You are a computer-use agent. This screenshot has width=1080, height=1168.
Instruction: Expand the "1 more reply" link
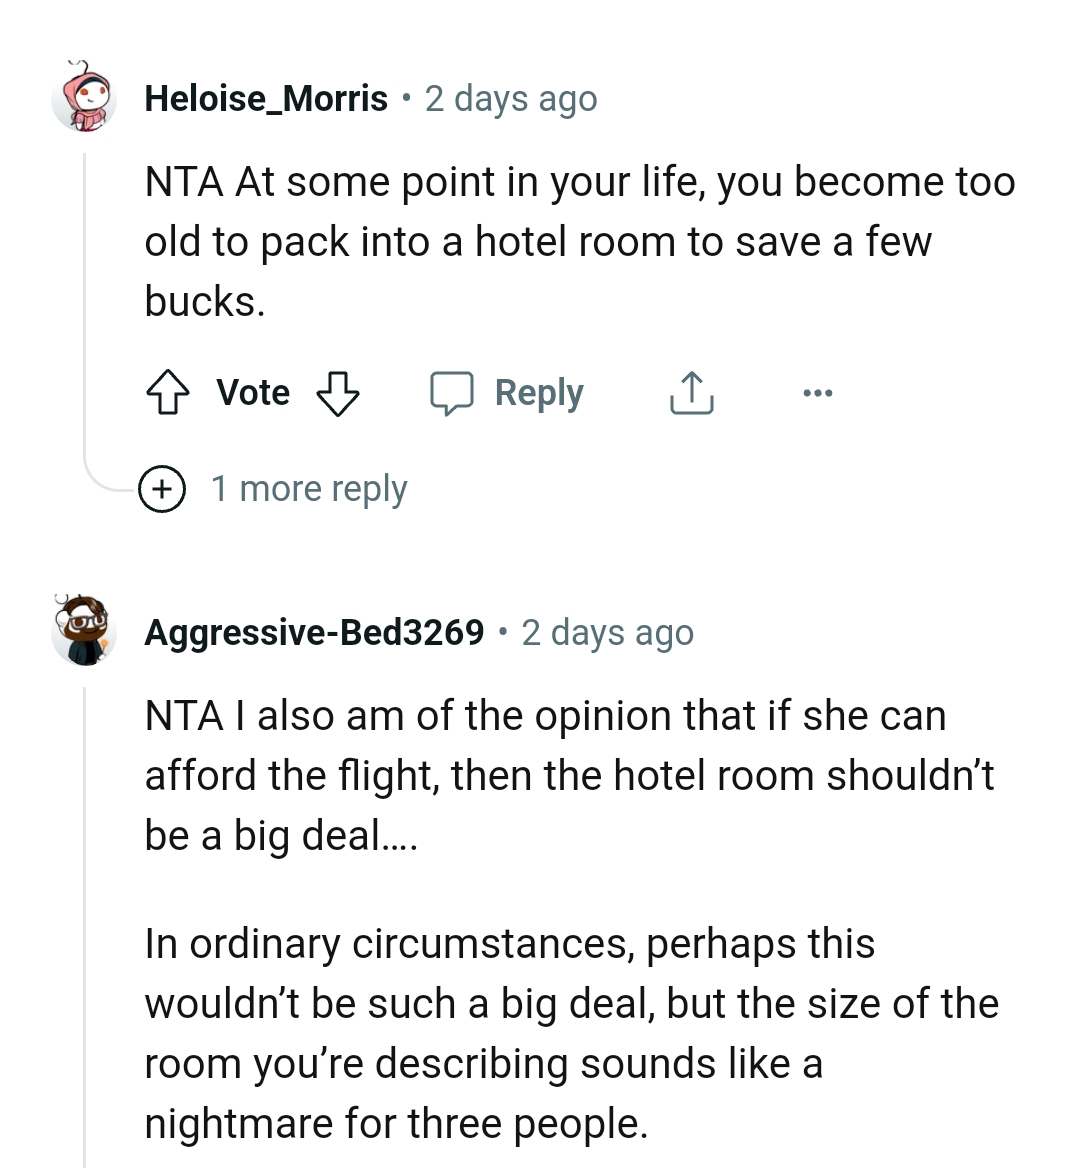(x=309, y=489)
